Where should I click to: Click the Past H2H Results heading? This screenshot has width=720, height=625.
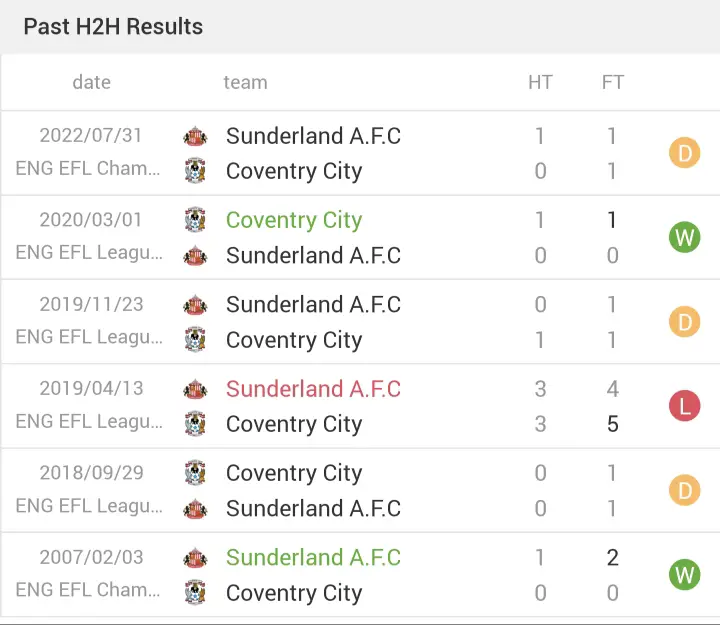113,26
